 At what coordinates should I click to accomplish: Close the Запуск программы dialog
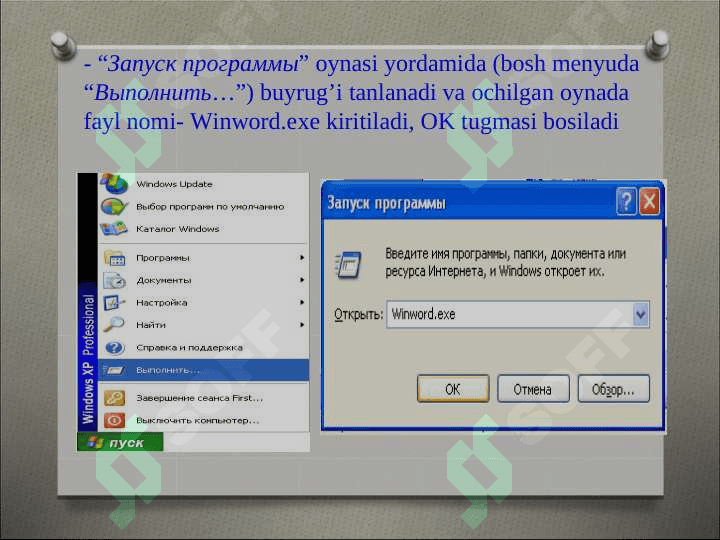[x=649, y=201]
